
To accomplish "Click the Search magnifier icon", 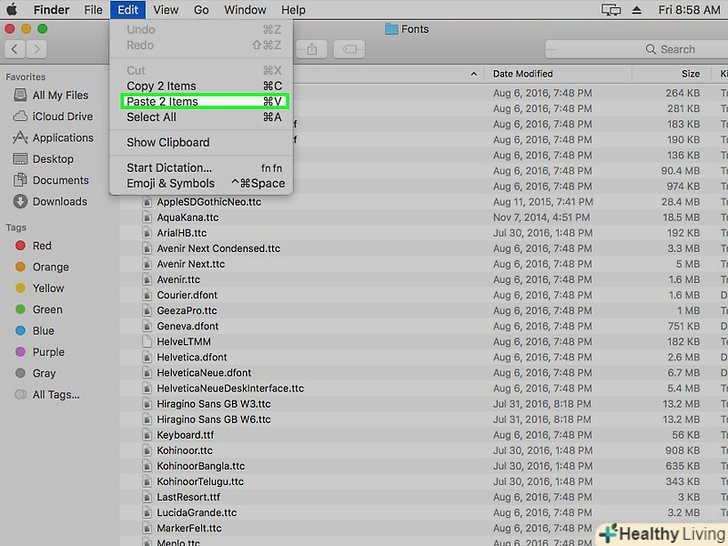I will (651, 49).
